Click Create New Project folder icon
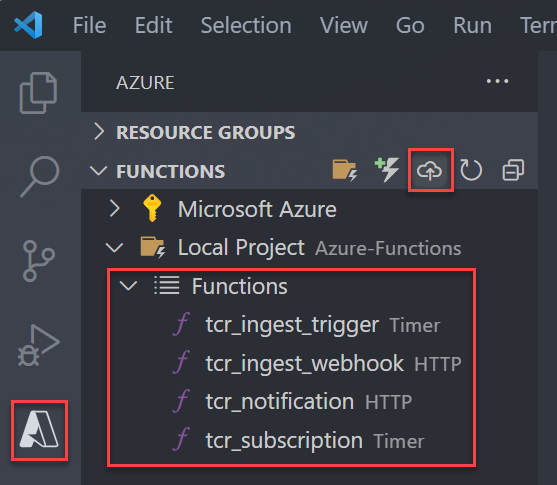Screen dimensions: 557x485 [x=344, y=170]
